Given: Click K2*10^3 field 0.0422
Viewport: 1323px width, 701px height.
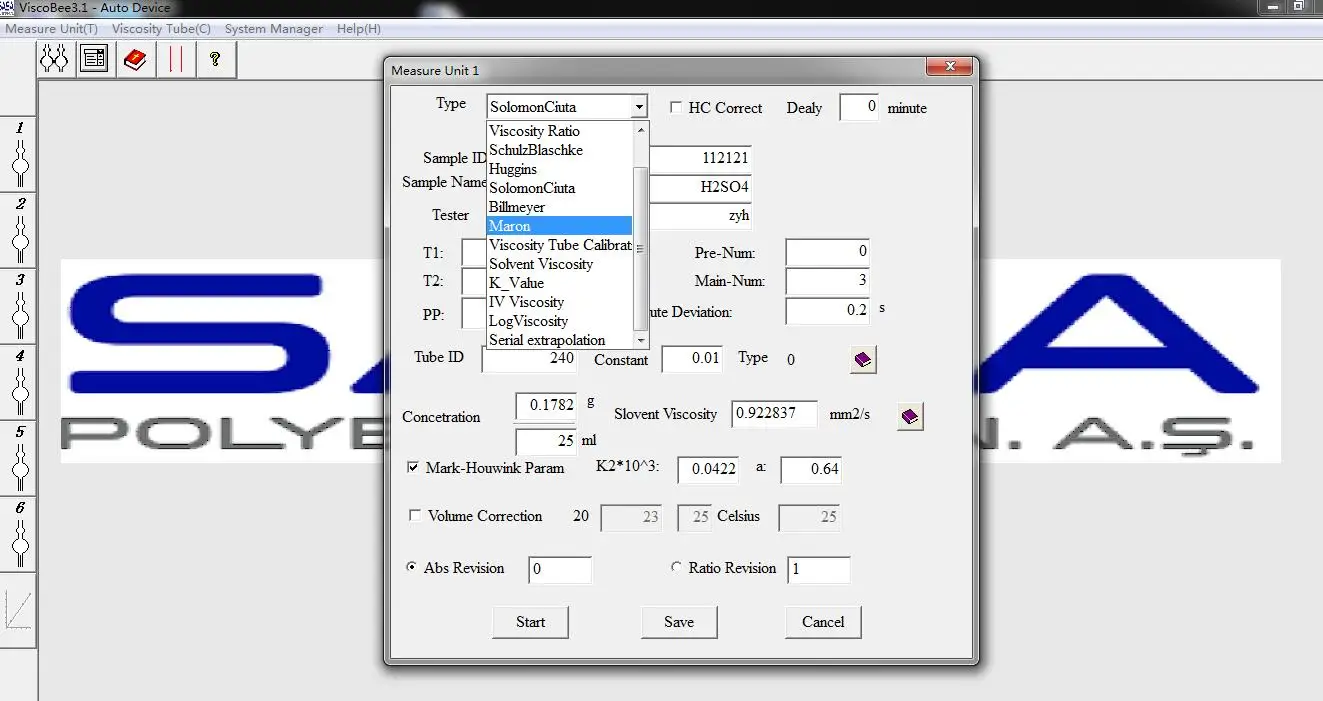Looking at the screenshot, I should (708, 469).
